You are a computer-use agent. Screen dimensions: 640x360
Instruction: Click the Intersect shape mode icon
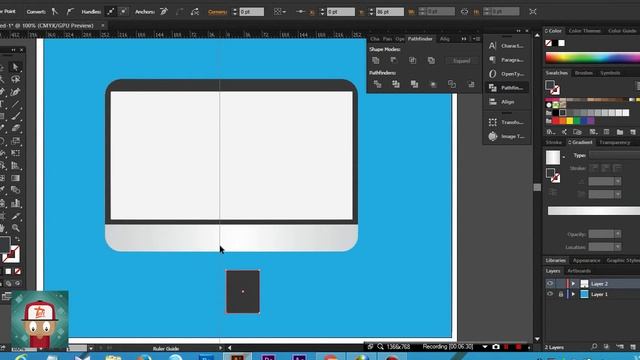[413, 60]
